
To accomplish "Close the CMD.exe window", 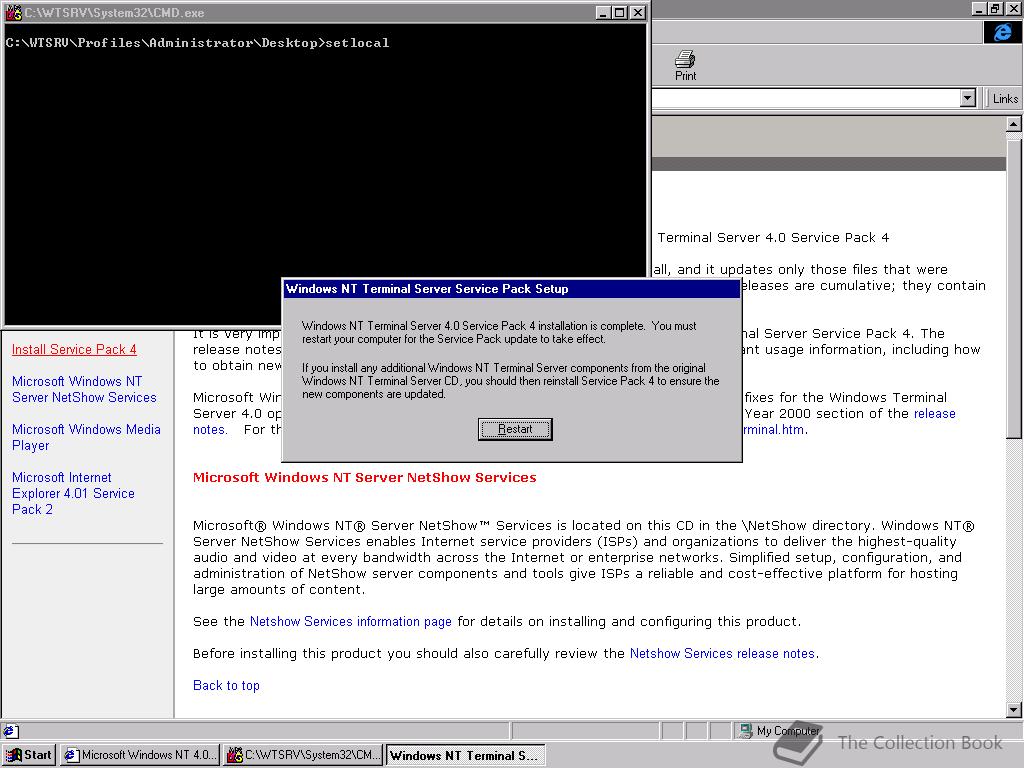I will (638, 12).
